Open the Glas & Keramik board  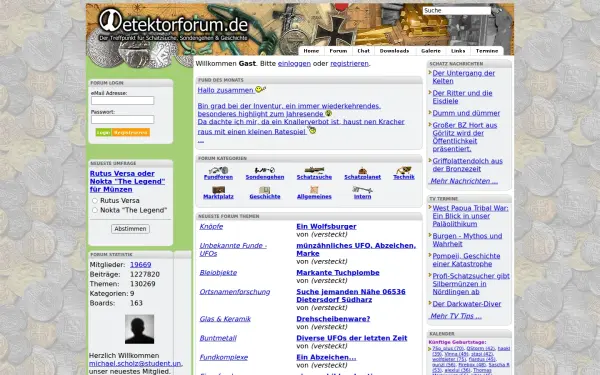pyautogui.click(x=225, y=319)
